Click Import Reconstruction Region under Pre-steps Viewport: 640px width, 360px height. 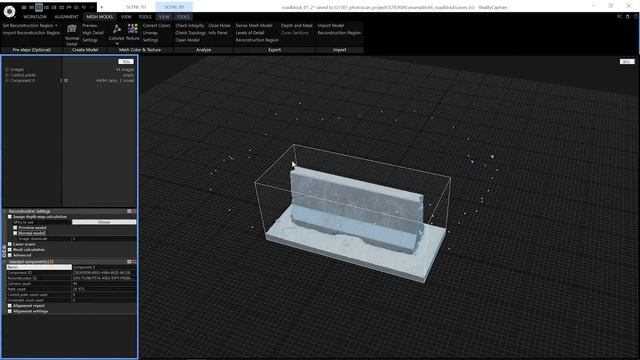pyautogui.click(x=31, y=33)
